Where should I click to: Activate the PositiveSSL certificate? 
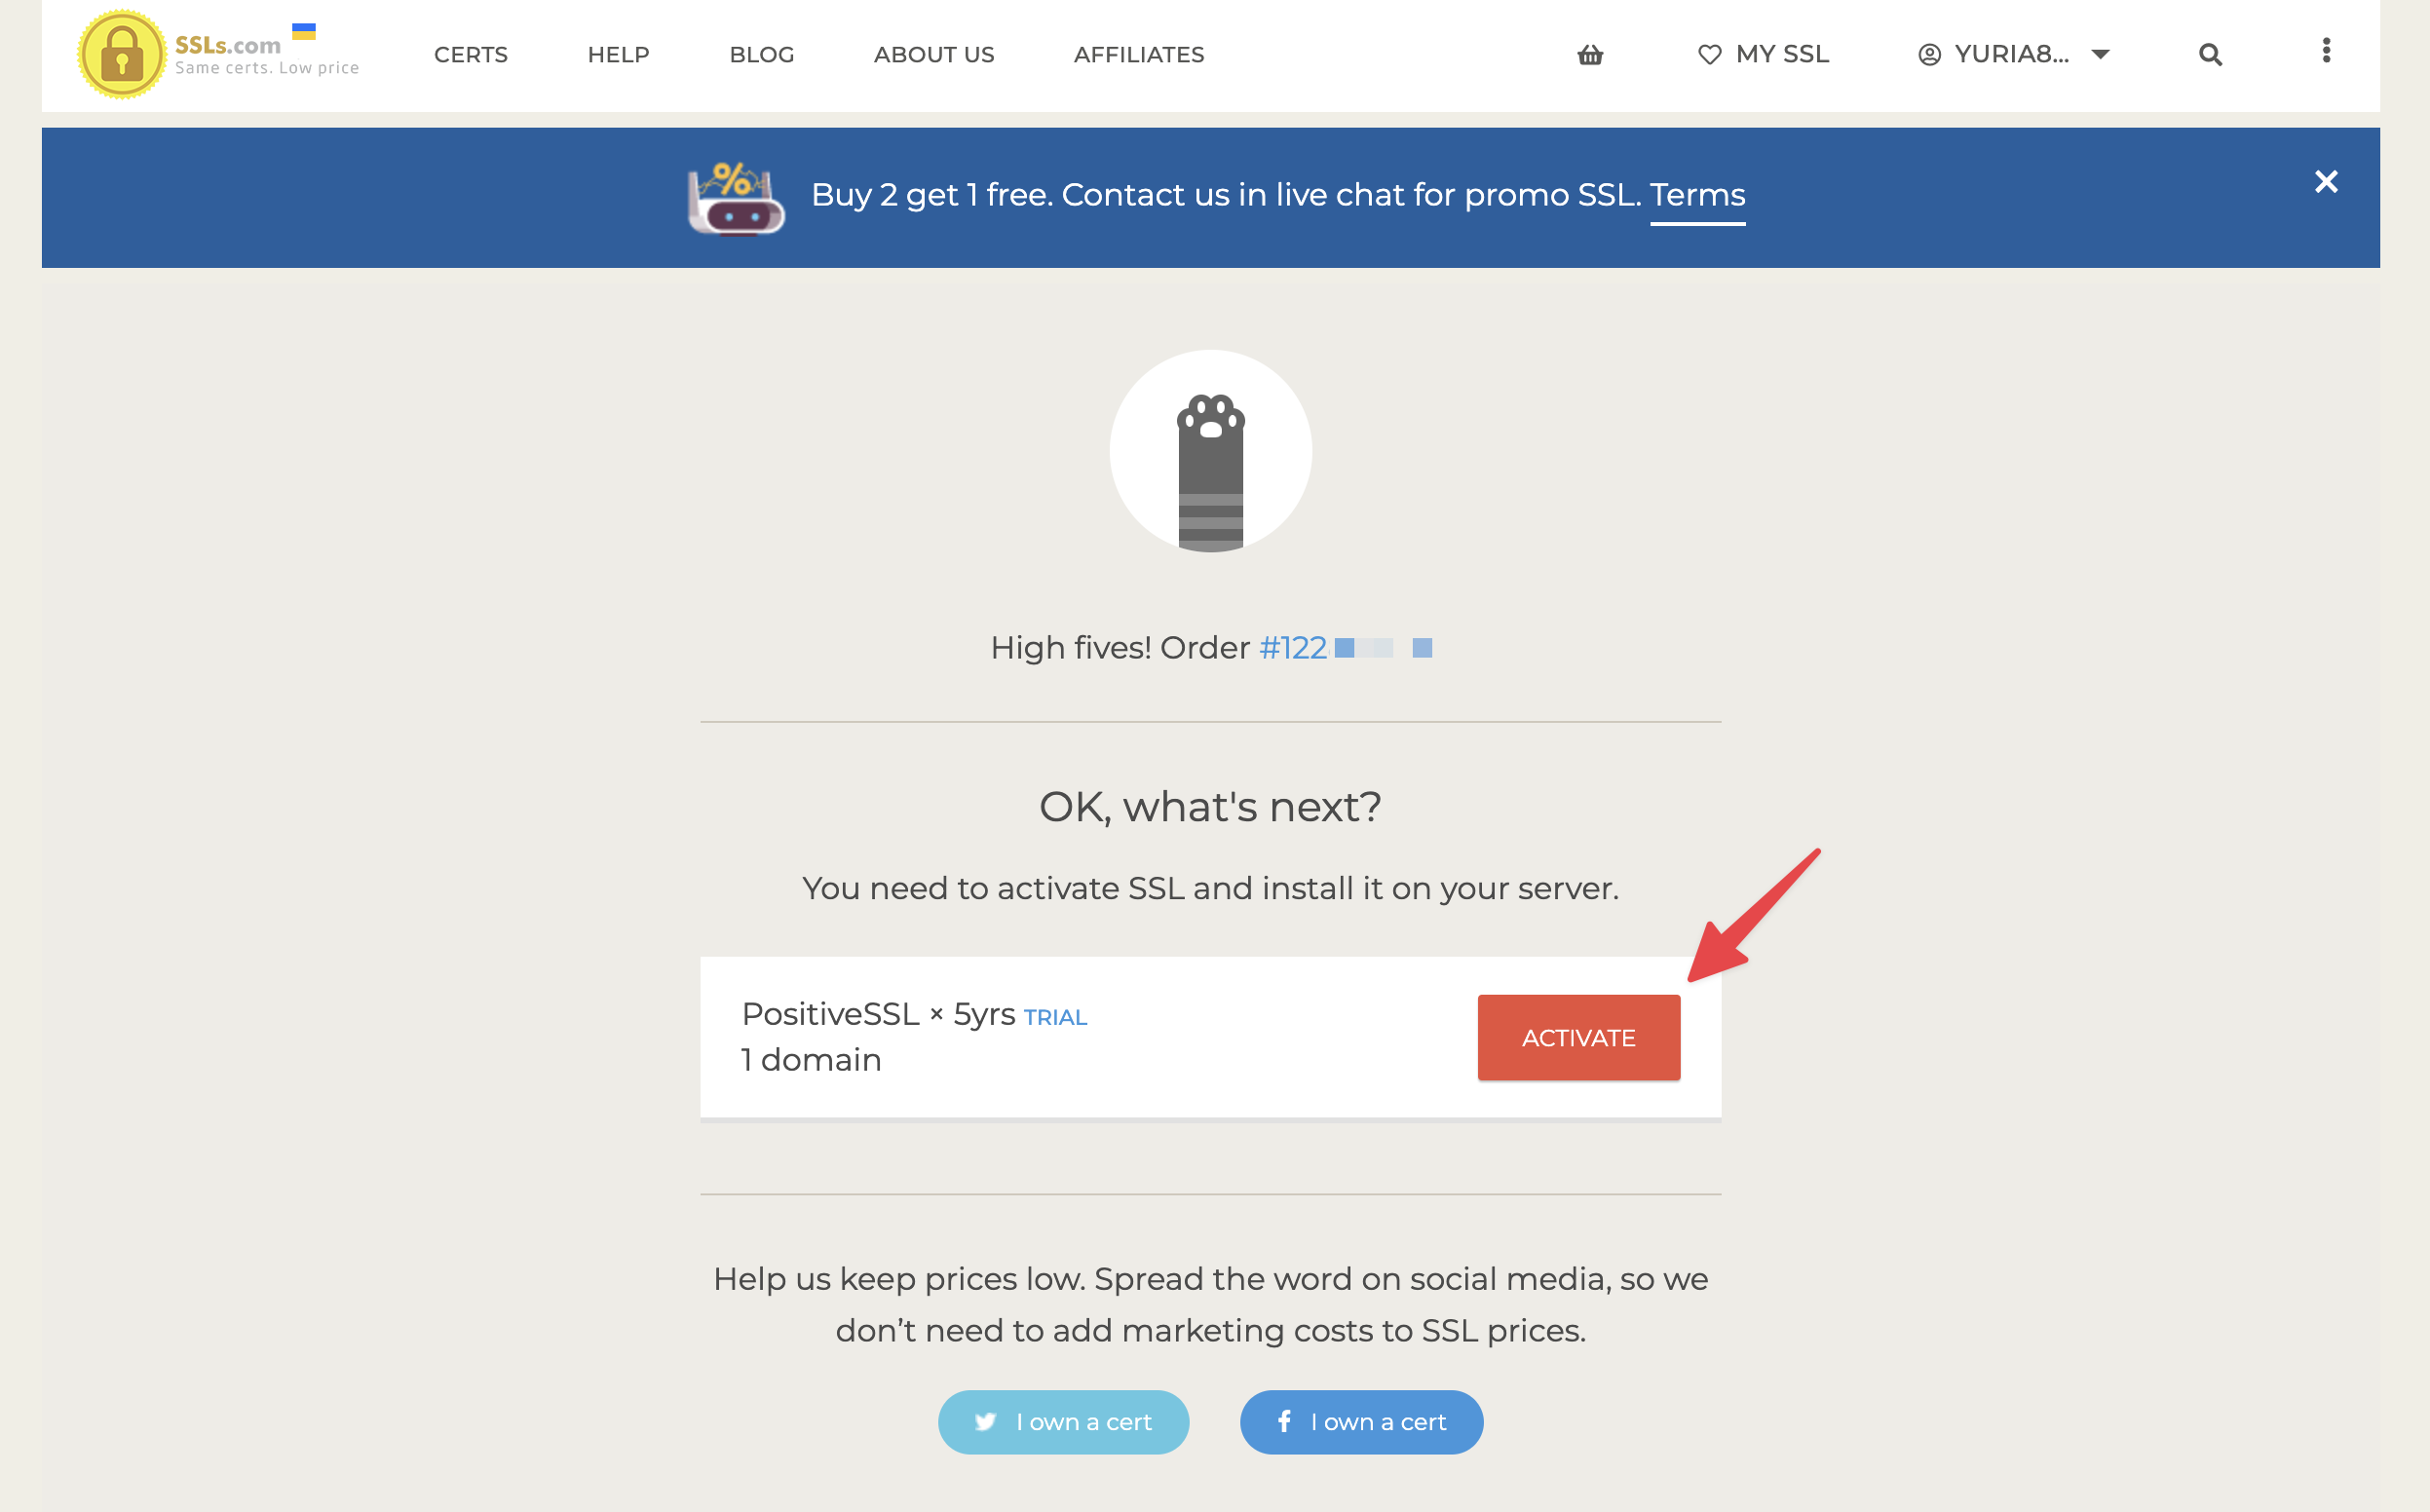coord(1579,1038)
